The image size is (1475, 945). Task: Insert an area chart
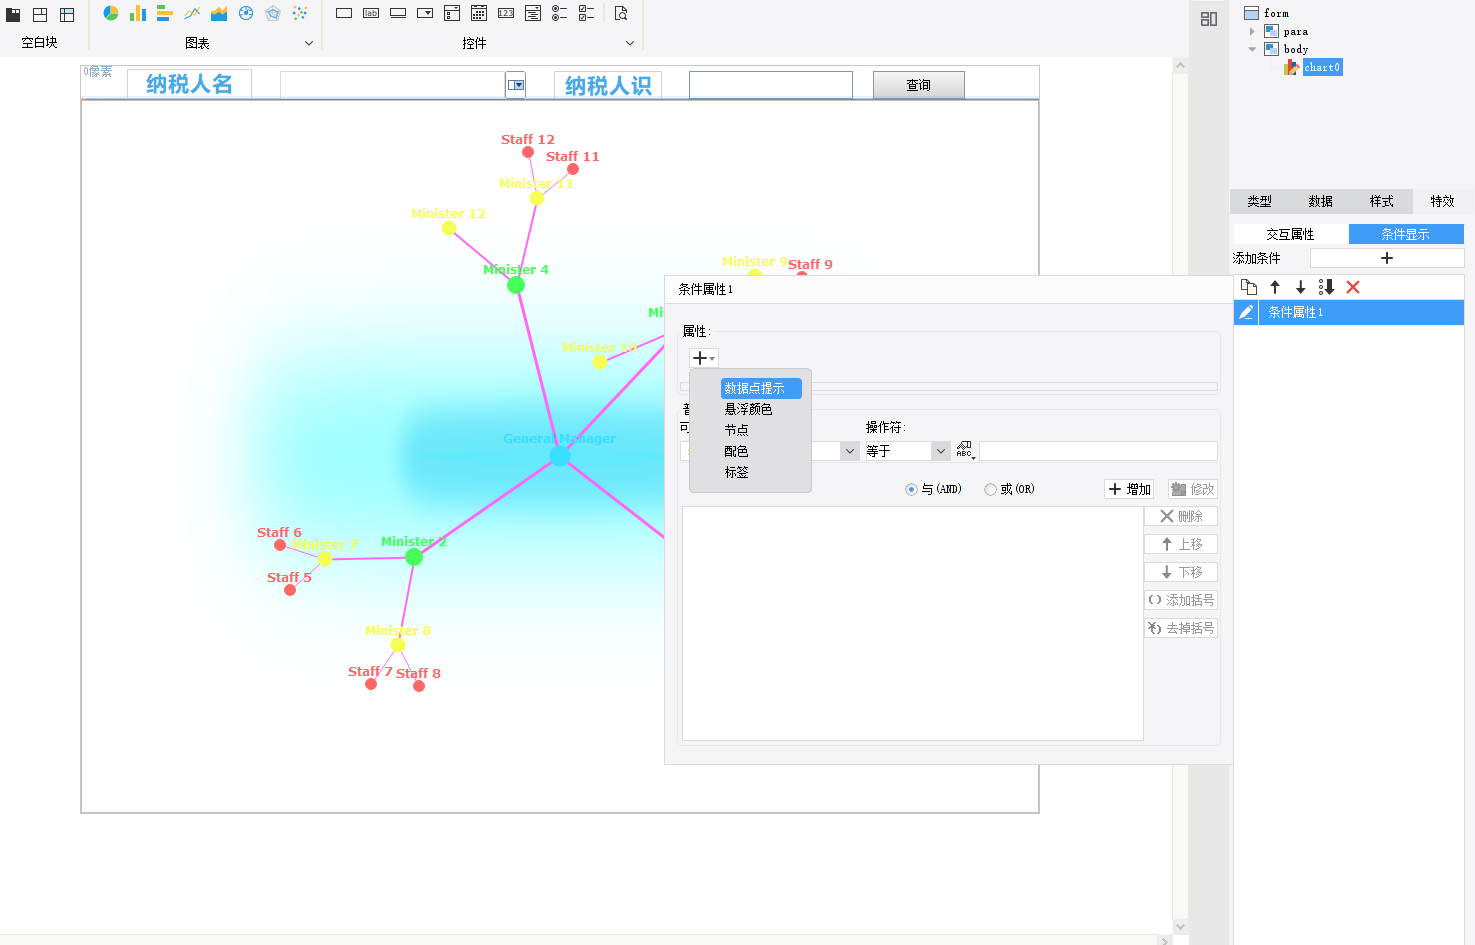point(219,13)
